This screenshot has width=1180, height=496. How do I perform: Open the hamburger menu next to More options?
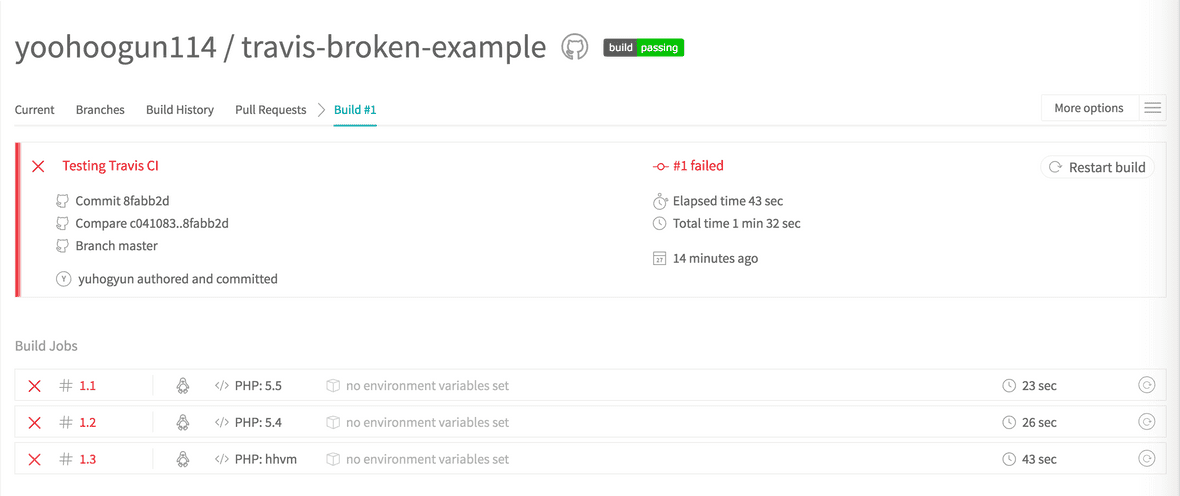[1152, 108]
